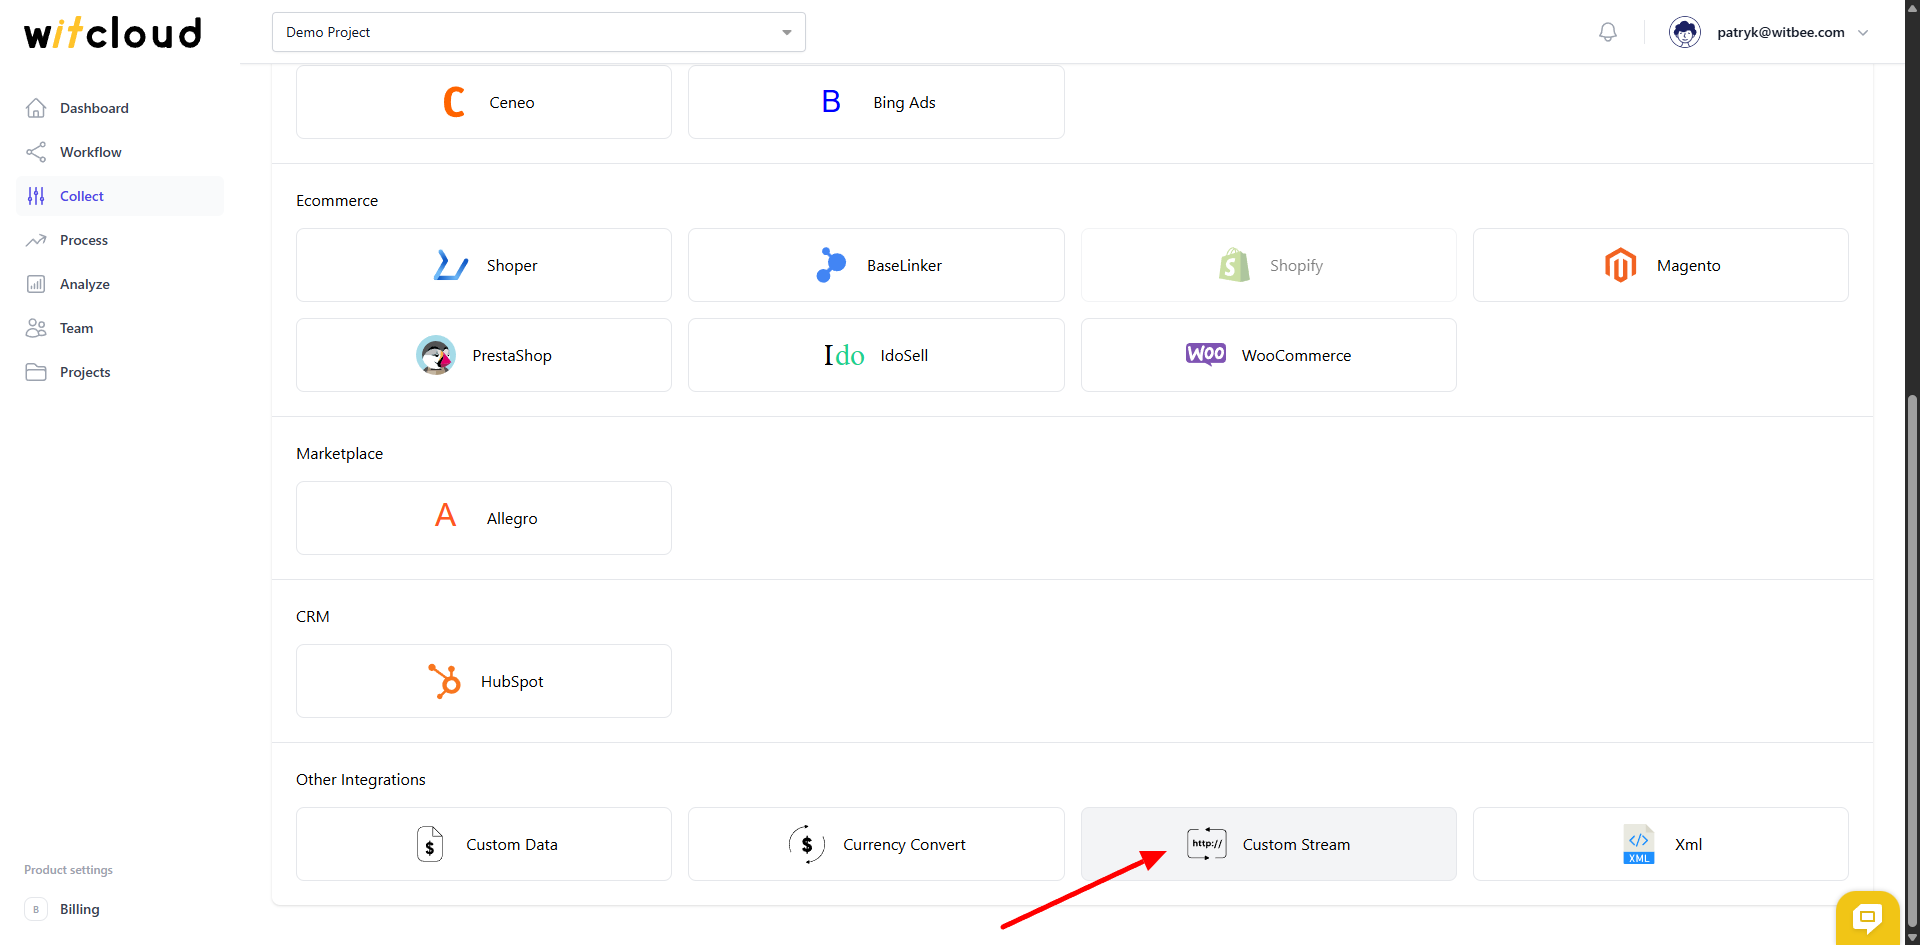Screen dimensions: 1920x945
Task: Navigate to Billing settings
Action: point(79,909)
